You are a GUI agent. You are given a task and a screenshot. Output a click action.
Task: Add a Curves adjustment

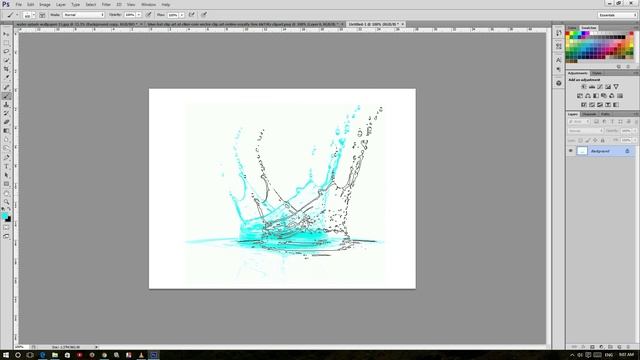tap(600, 87)
